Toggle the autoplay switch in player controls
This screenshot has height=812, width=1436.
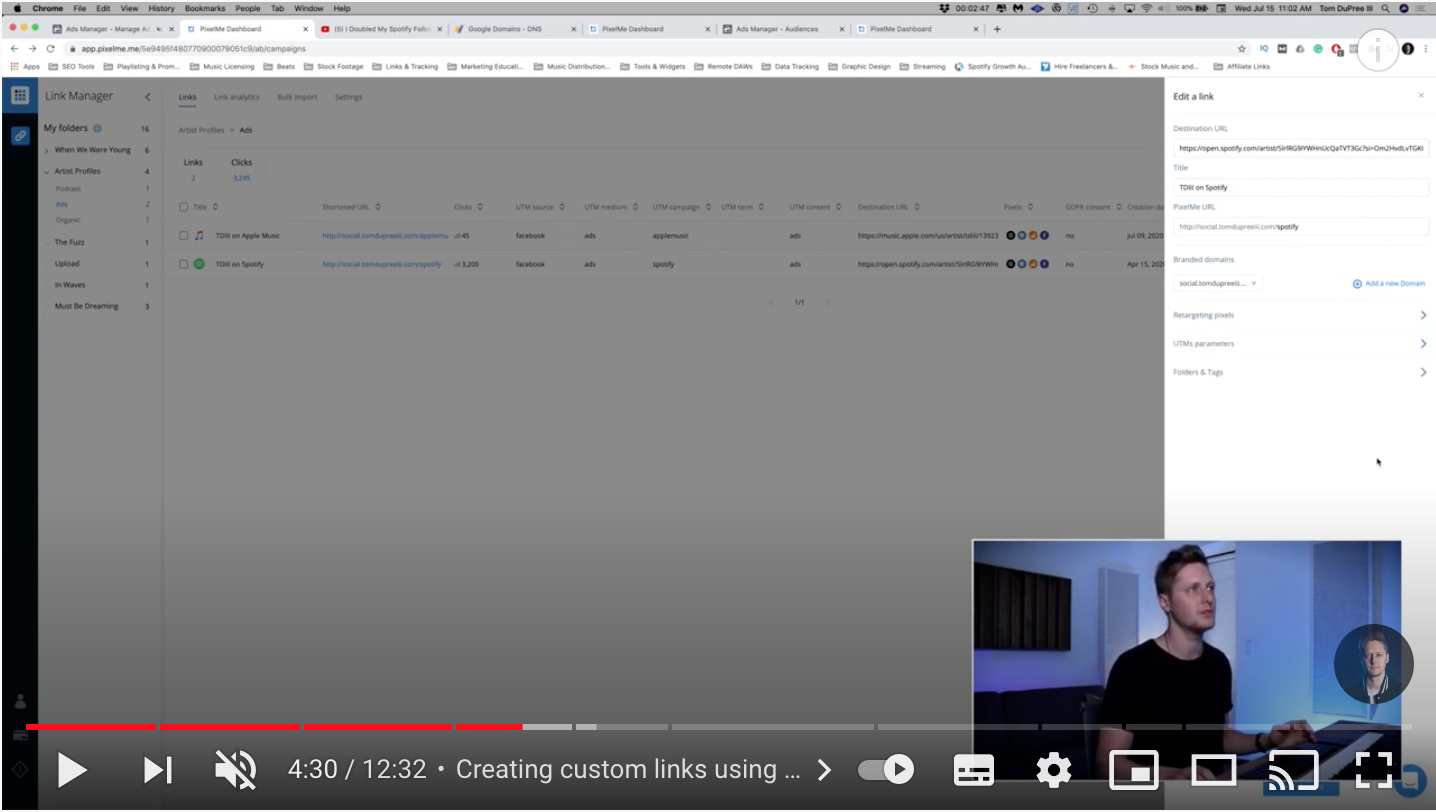886,770
